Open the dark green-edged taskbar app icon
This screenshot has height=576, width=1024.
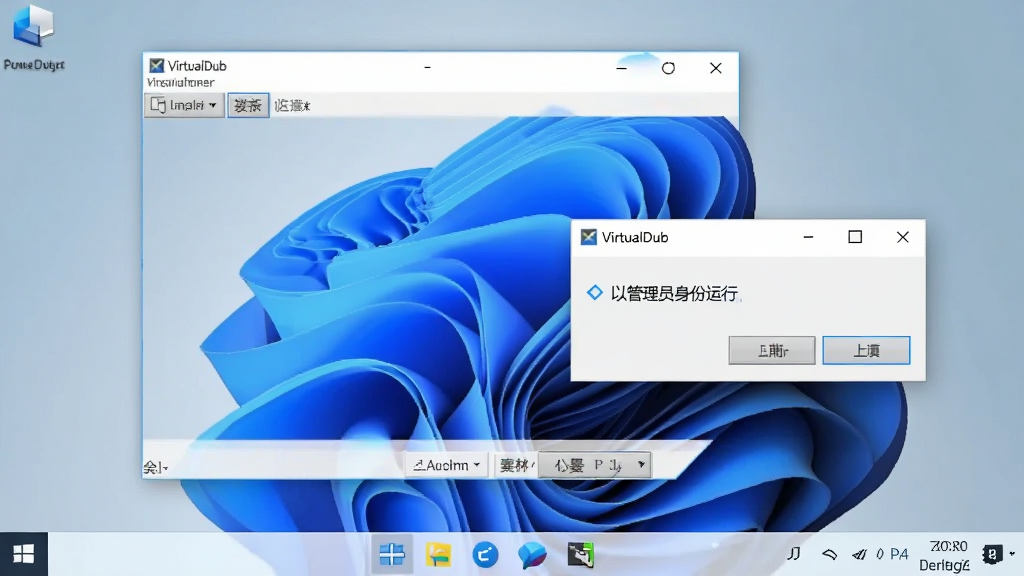[x=580, y=555]
